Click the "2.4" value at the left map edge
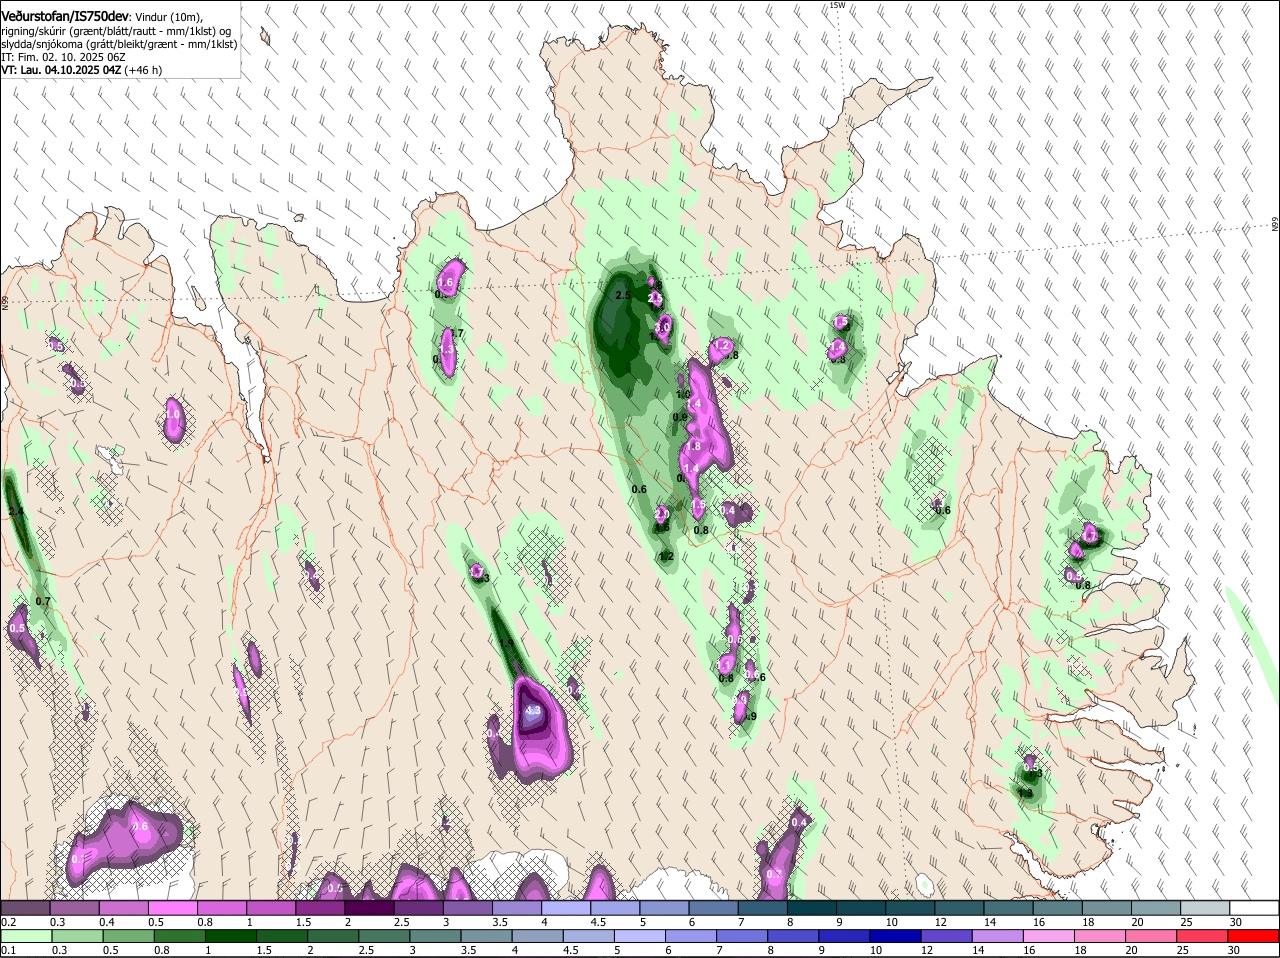The width and height of the screenshot is (1280, 958). [15, 512]
